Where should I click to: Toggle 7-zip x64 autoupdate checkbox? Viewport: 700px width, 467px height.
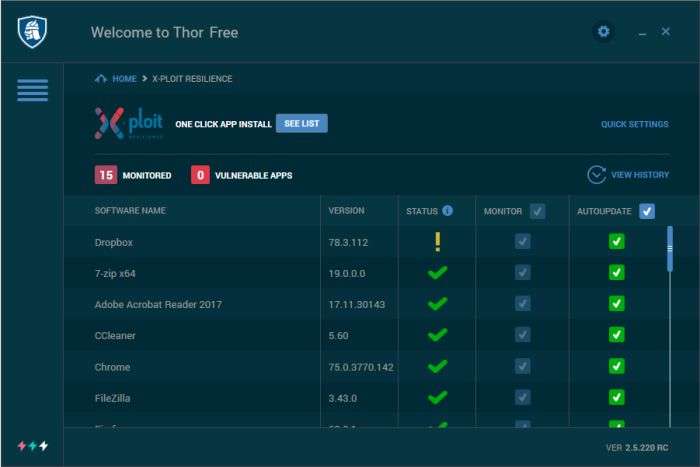617,272
